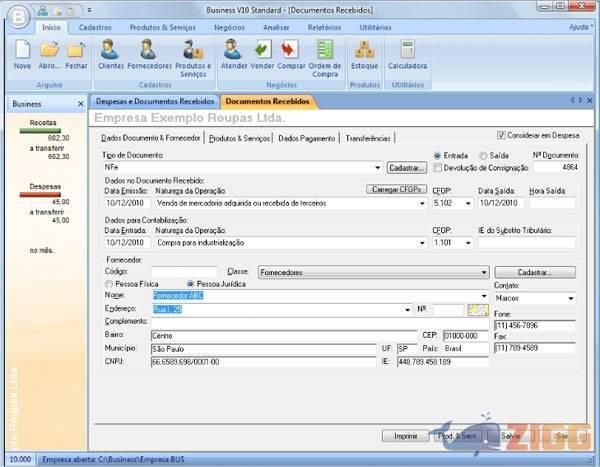Switch to Despesas e Documentos Recebidos tab
Image resolution: width=600 pixels, height=467 pixels.
(x=155, y=101)
